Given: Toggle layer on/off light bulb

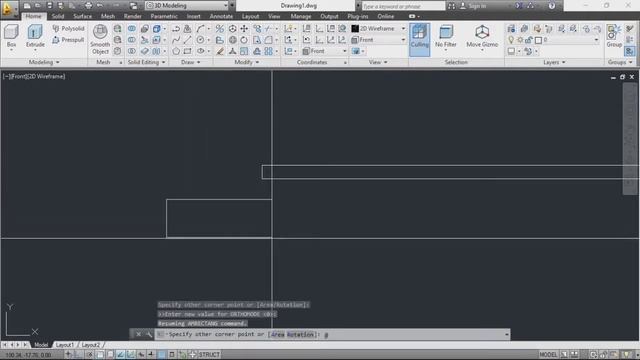Looking at the screenshot, I should (511, 40).
